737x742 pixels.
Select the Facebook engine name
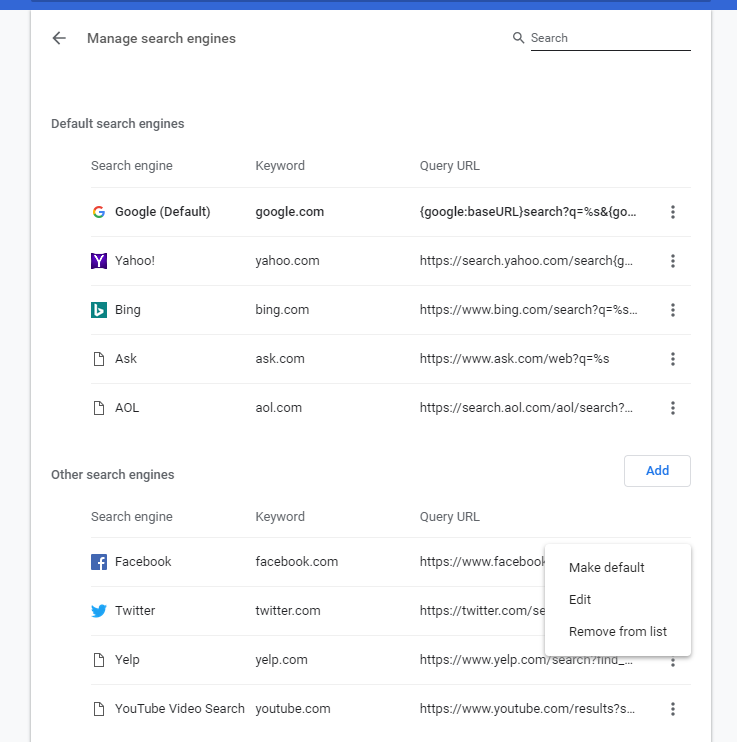tap(143, 562)
